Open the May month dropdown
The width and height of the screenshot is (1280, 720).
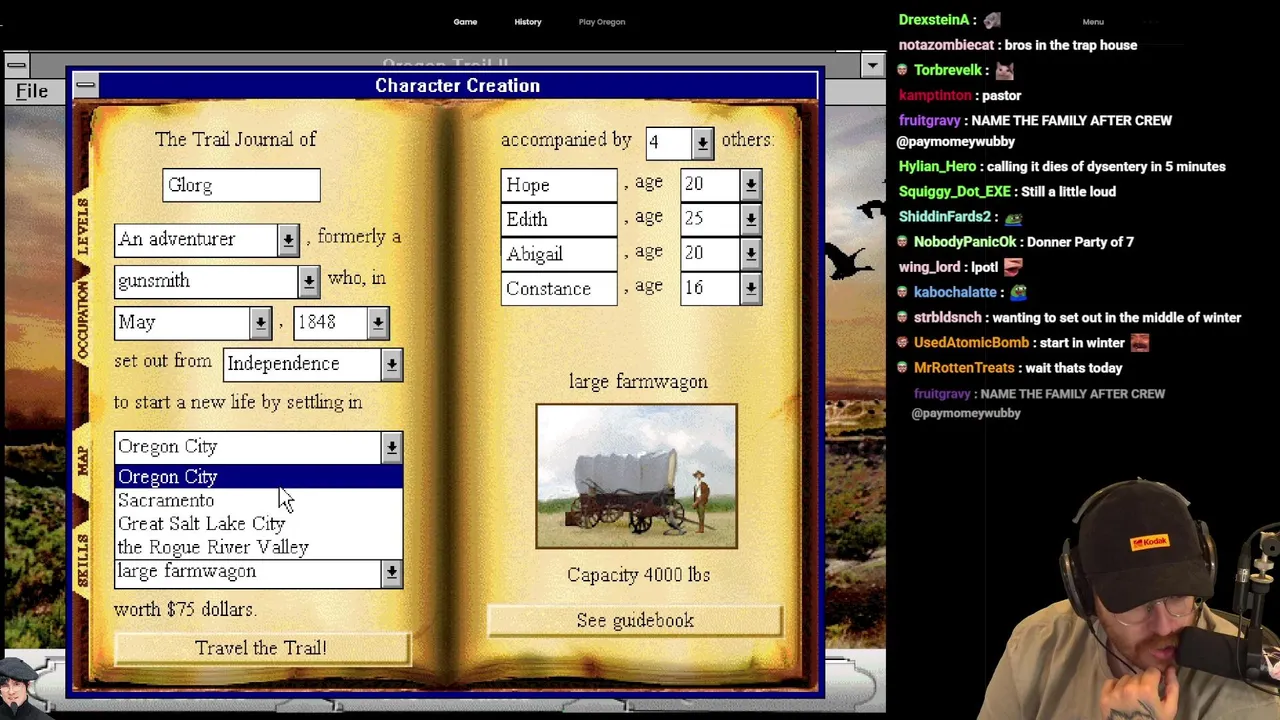(260, 322)
